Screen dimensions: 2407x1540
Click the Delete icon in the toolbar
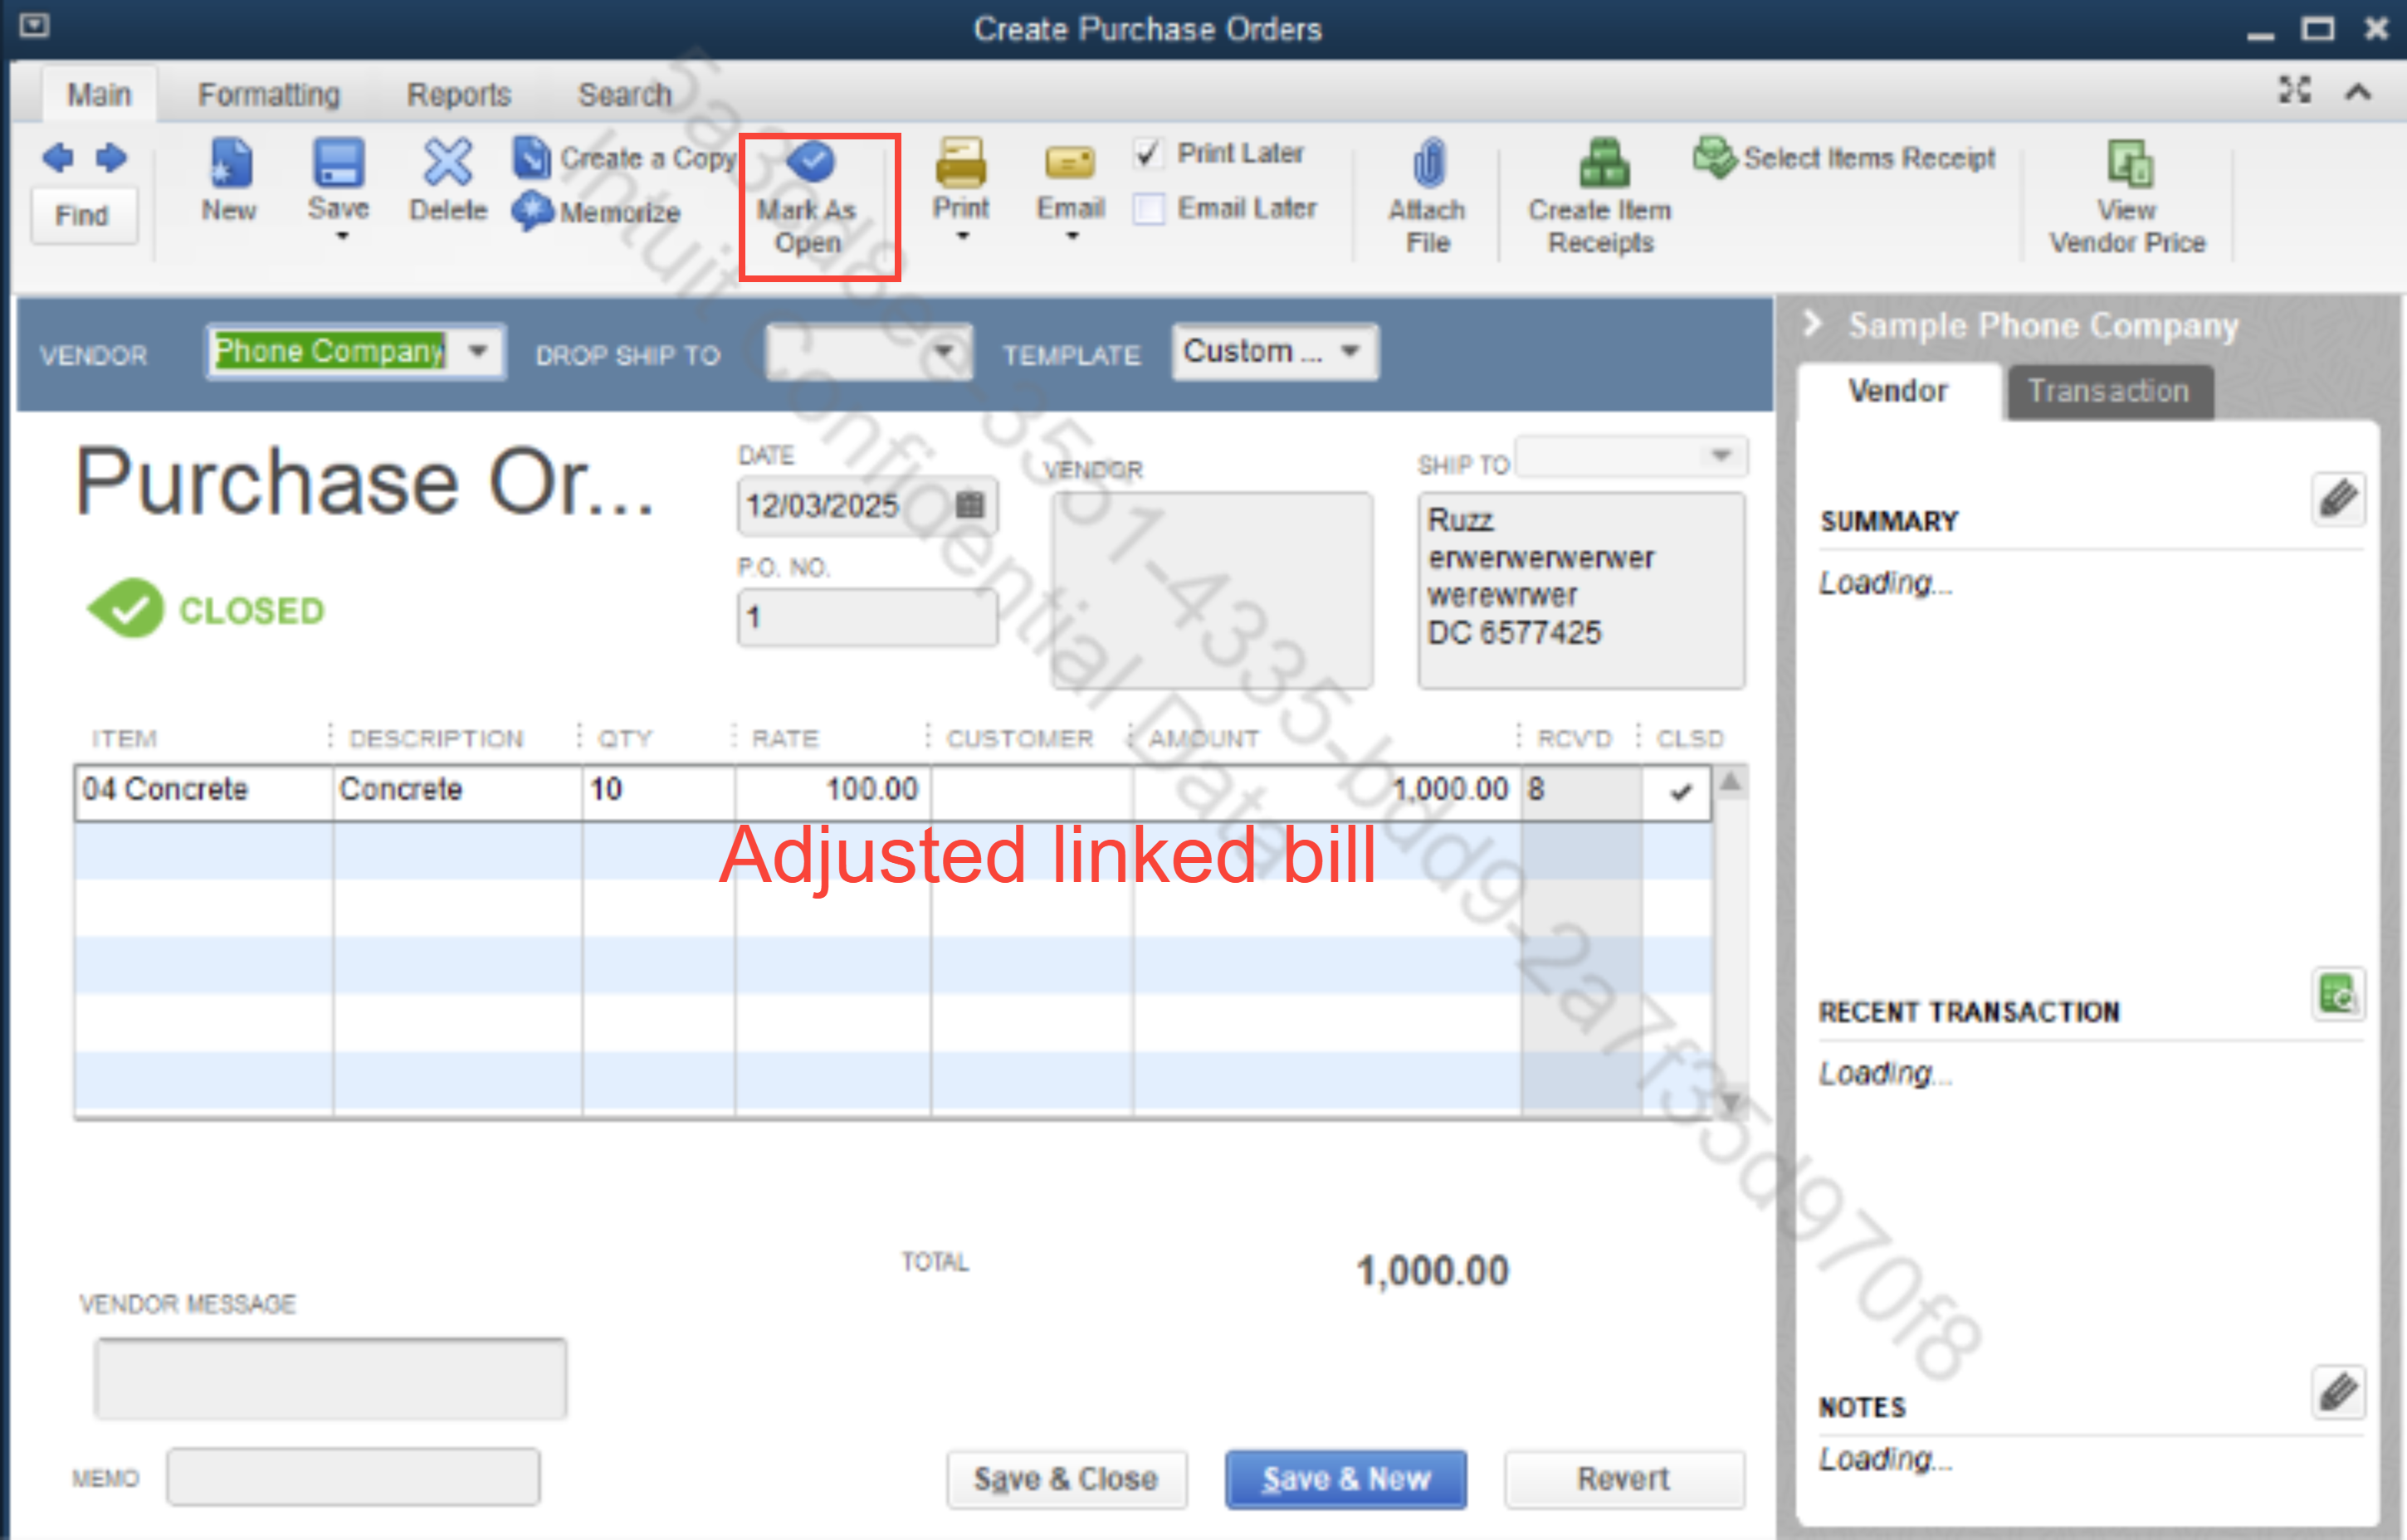447,163
